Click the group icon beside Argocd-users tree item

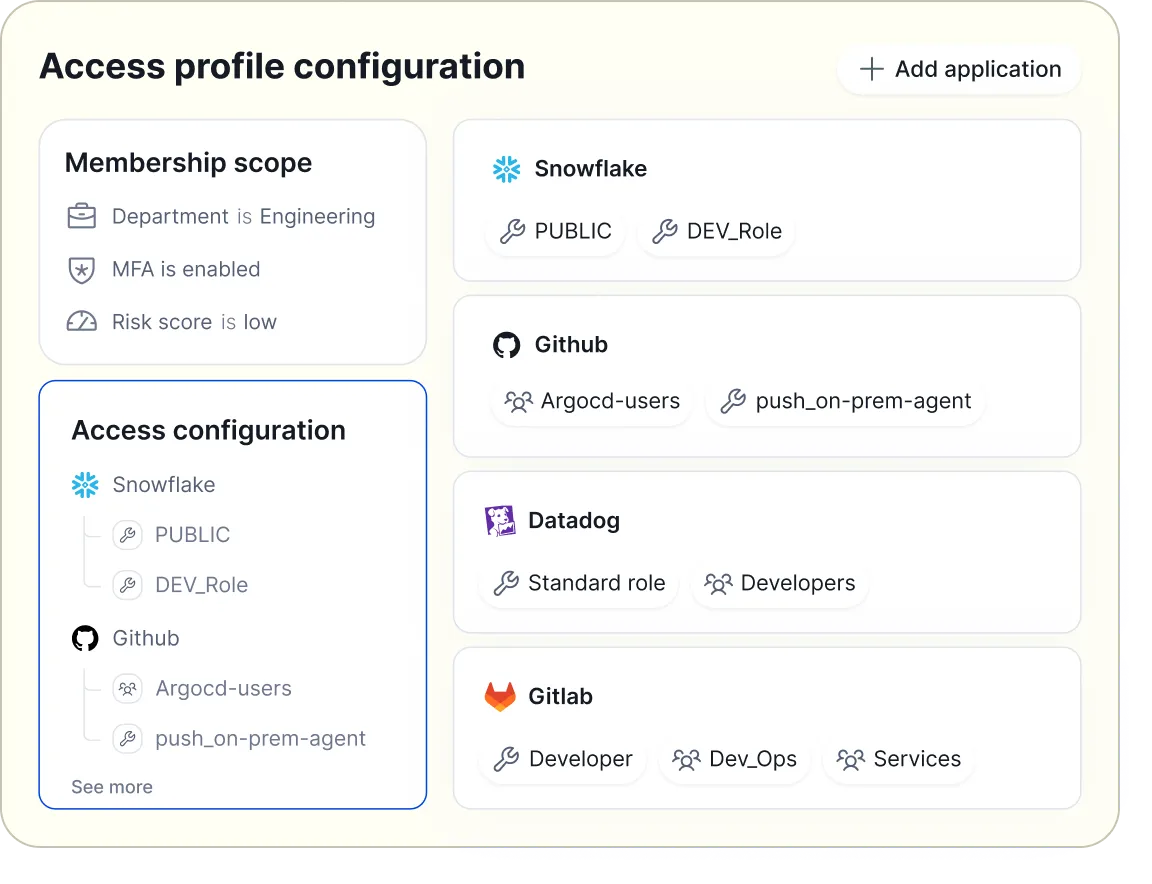[128, 689]
